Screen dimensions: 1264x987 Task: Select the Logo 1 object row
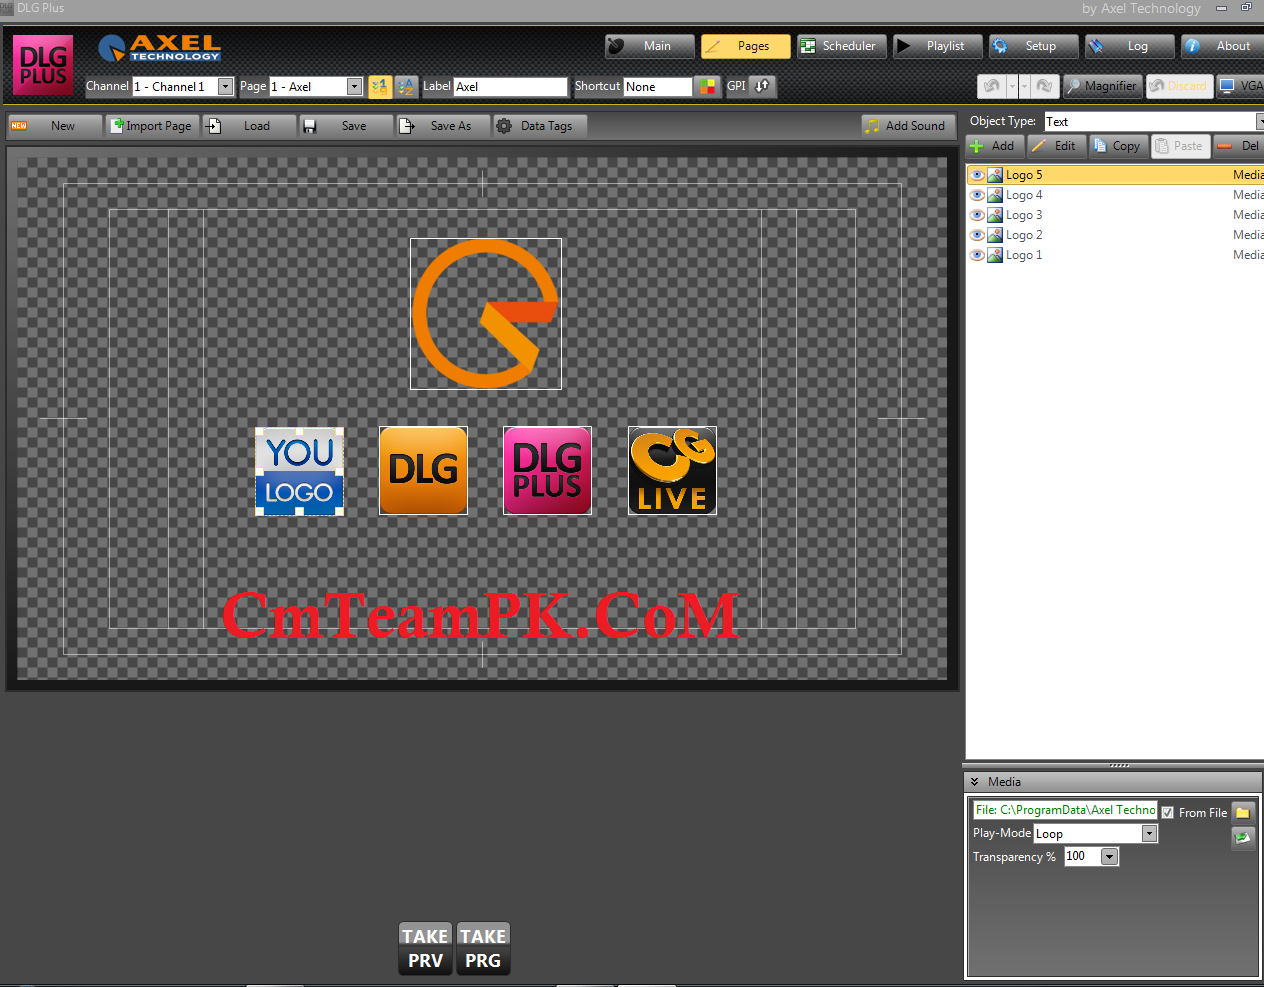pyautogui.click(x=1115, y=255)
